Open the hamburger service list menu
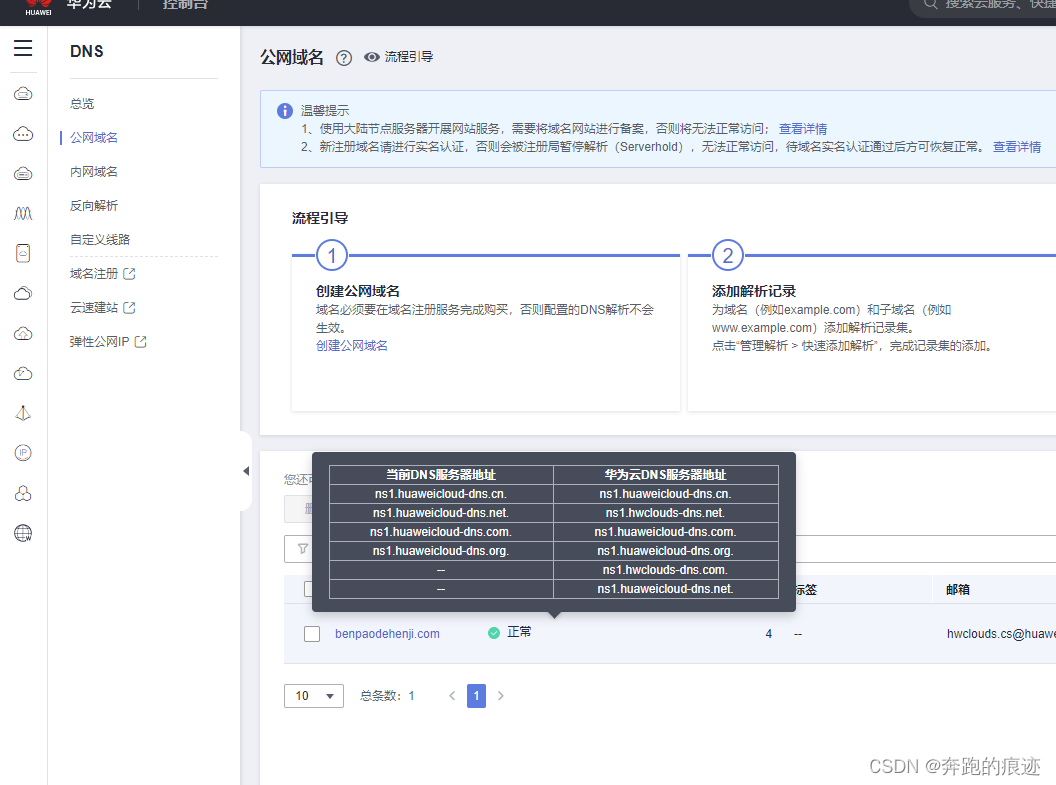 (23, 48)
